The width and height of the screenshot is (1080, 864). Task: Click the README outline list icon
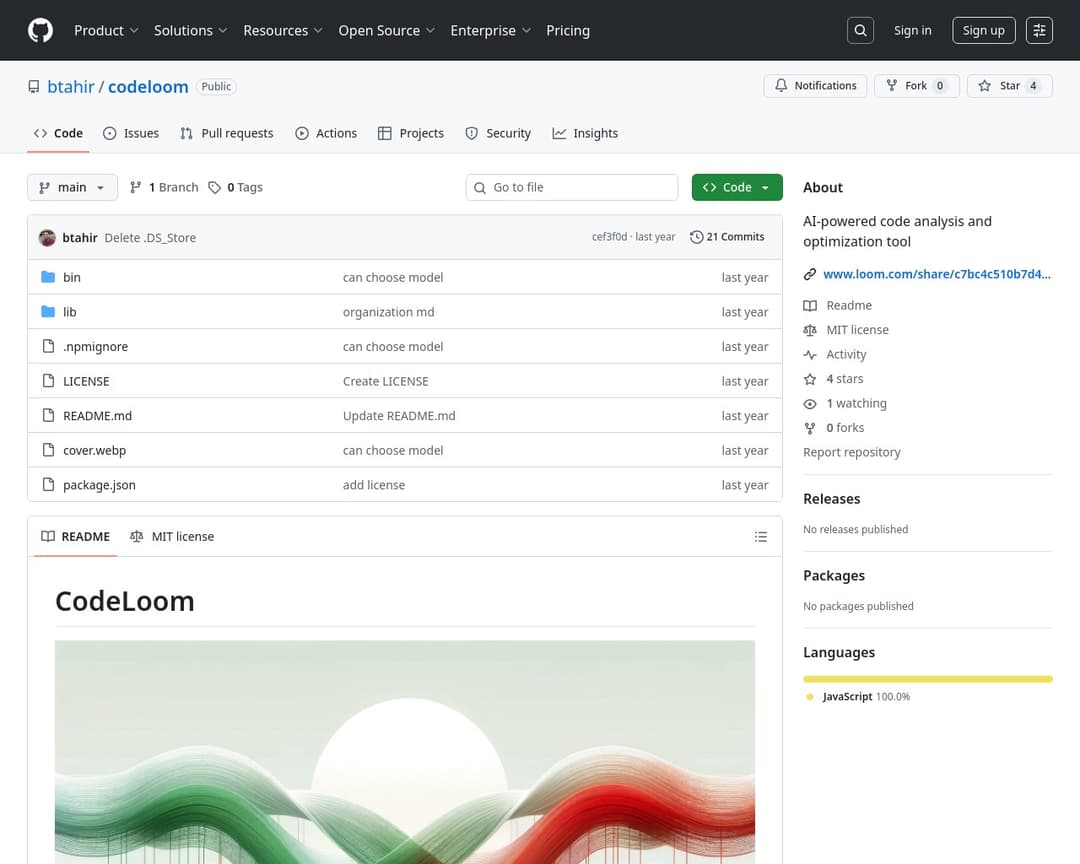[761, 537]
